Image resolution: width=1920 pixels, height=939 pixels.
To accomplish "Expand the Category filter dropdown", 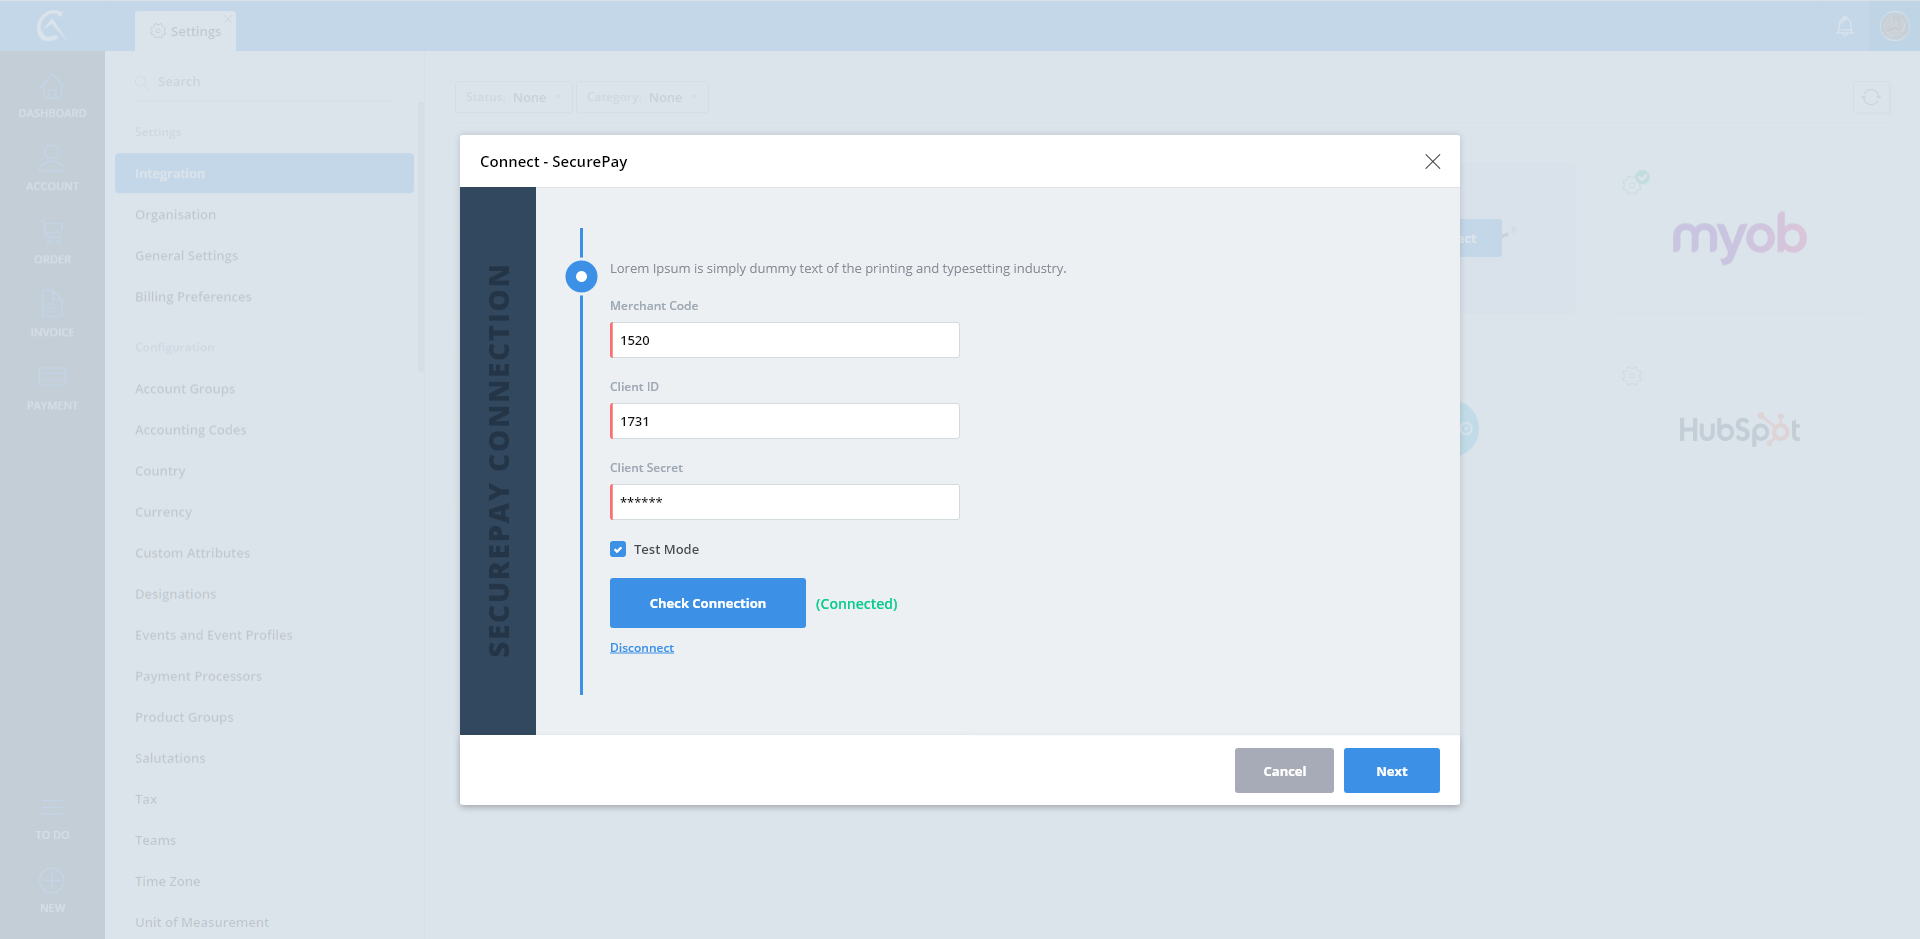I will coord(642,97).
